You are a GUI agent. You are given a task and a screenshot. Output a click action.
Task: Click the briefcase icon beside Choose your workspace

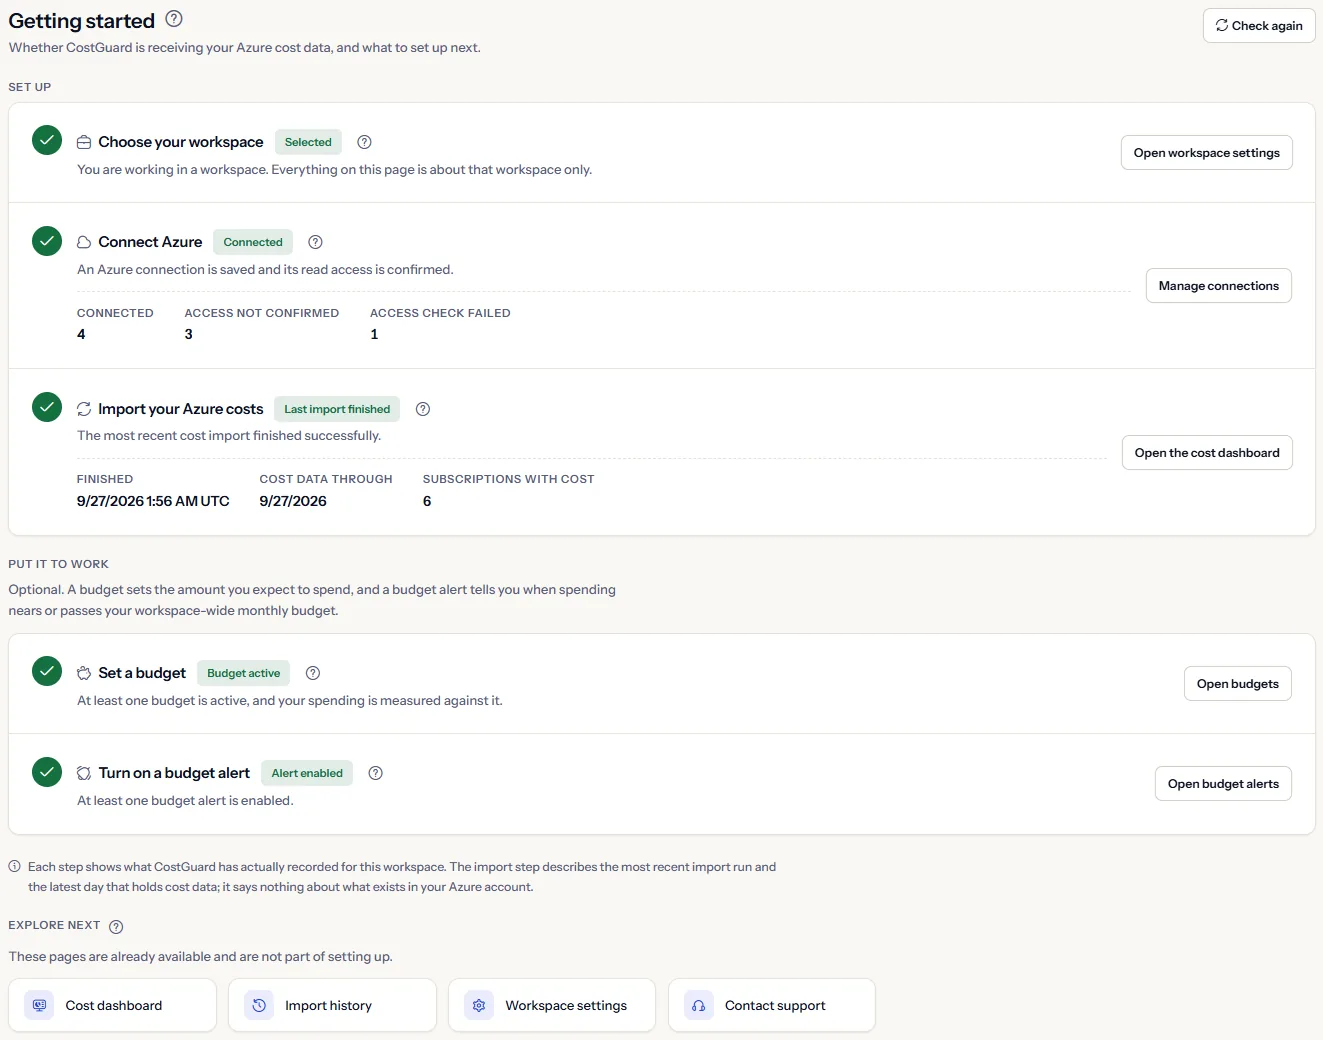(84, 142)
